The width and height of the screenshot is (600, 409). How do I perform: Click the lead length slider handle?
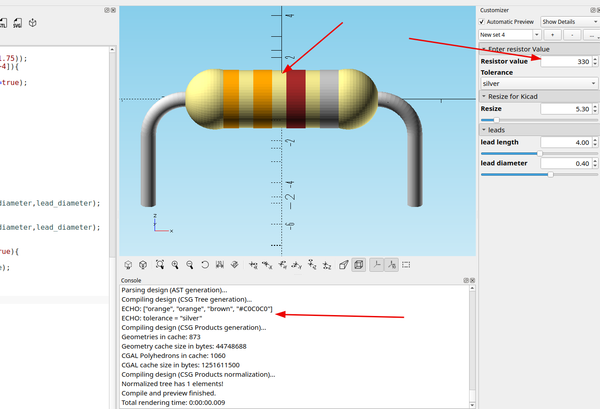[x=540, y=153]
